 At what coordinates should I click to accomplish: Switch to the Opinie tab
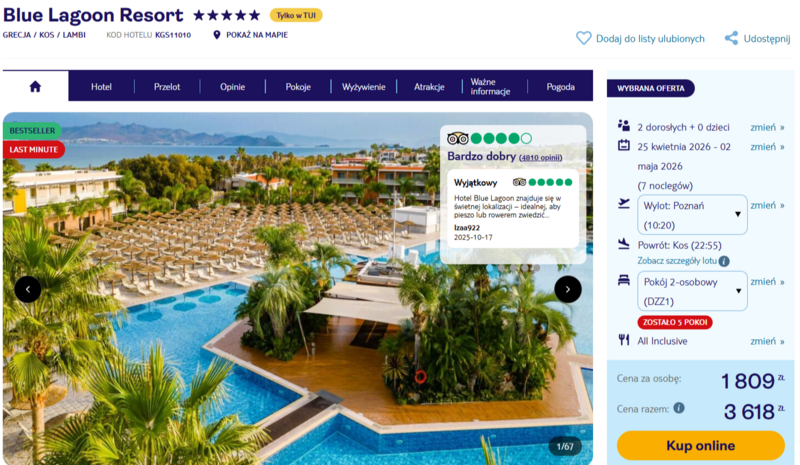[233, 87]
